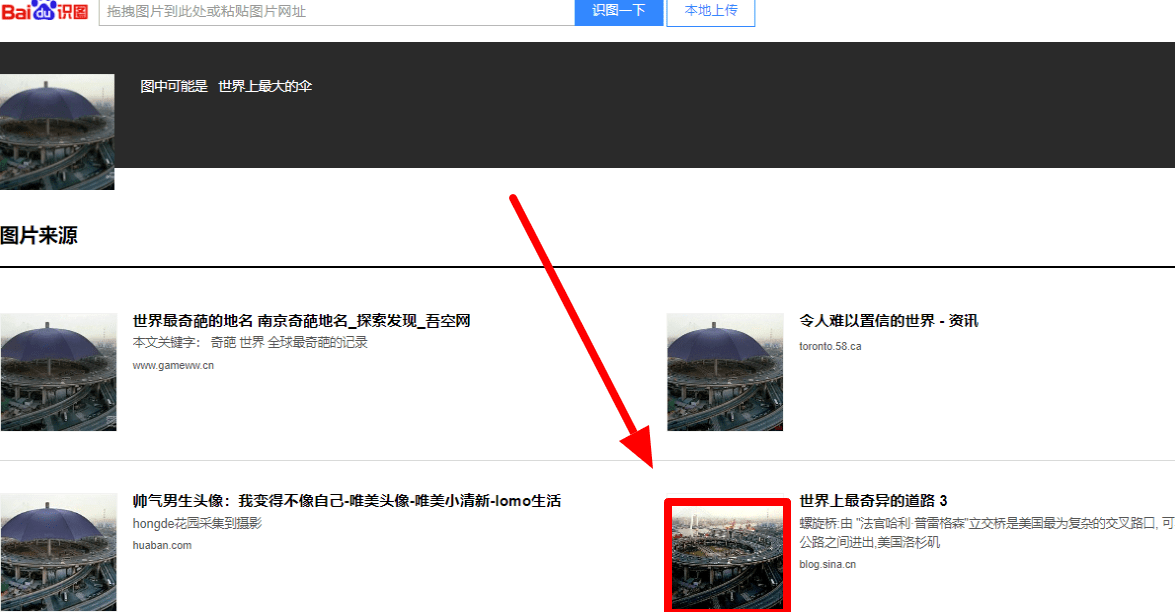The height and width of the screenshot is (612, 1175).
Task: Select the 世界上最大的伞 guess text
Action: tap(265, 87)
